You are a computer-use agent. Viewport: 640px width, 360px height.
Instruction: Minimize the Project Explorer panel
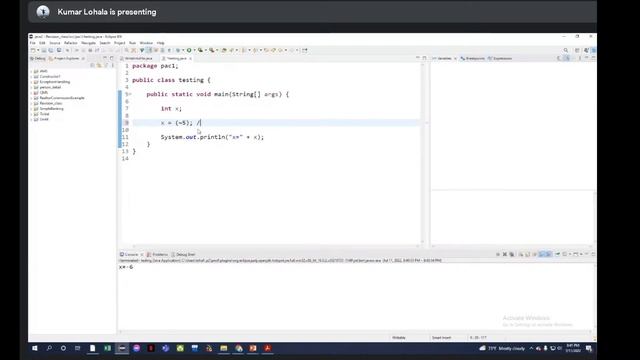[x=105, y=58]
